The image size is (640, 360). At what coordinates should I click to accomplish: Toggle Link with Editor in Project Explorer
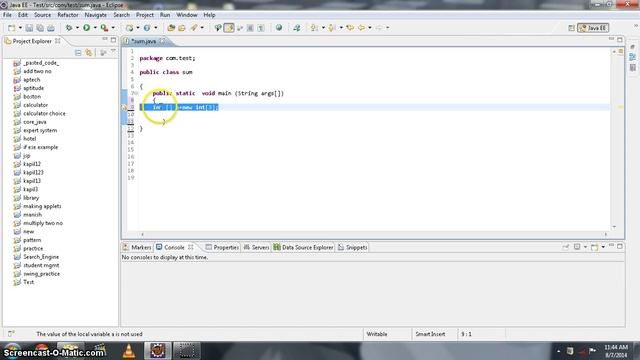[89, 53]
